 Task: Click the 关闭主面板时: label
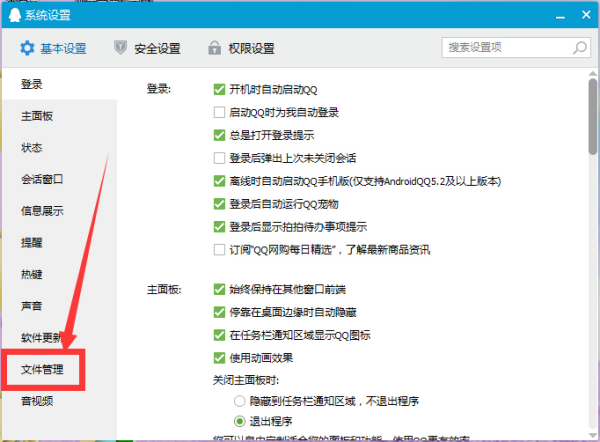[x=246, y=380]
